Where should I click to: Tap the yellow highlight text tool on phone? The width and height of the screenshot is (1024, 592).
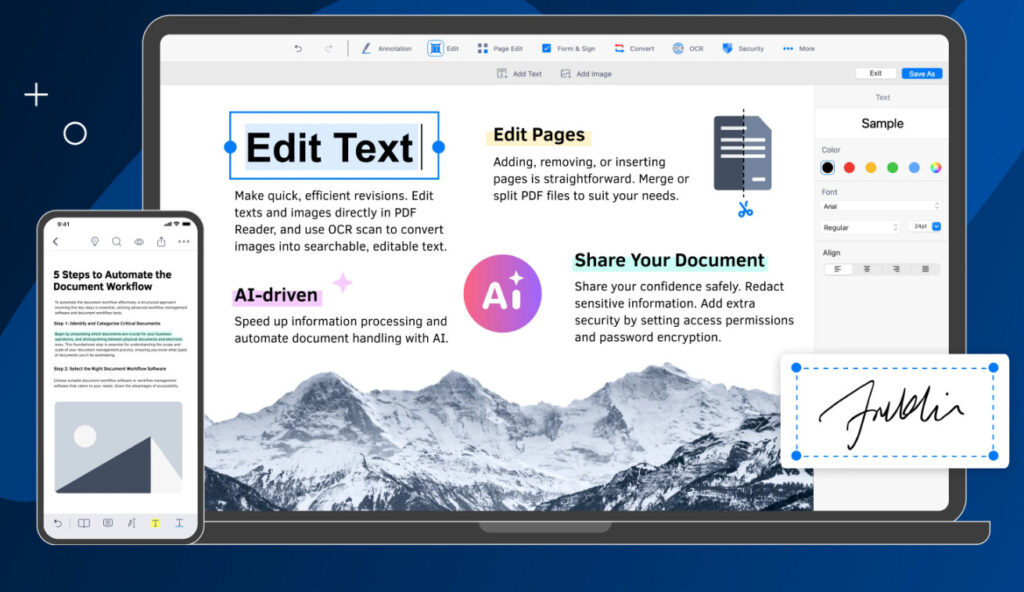(155, 523)
